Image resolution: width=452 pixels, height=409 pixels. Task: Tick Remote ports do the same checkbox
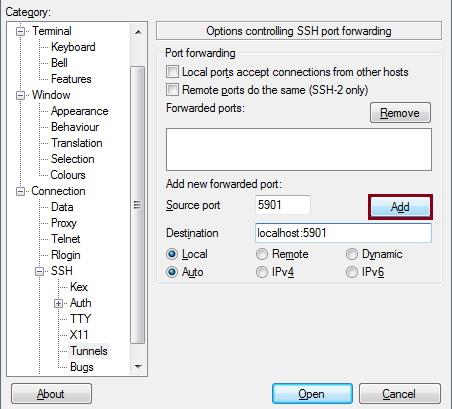(x=172, y=90)
